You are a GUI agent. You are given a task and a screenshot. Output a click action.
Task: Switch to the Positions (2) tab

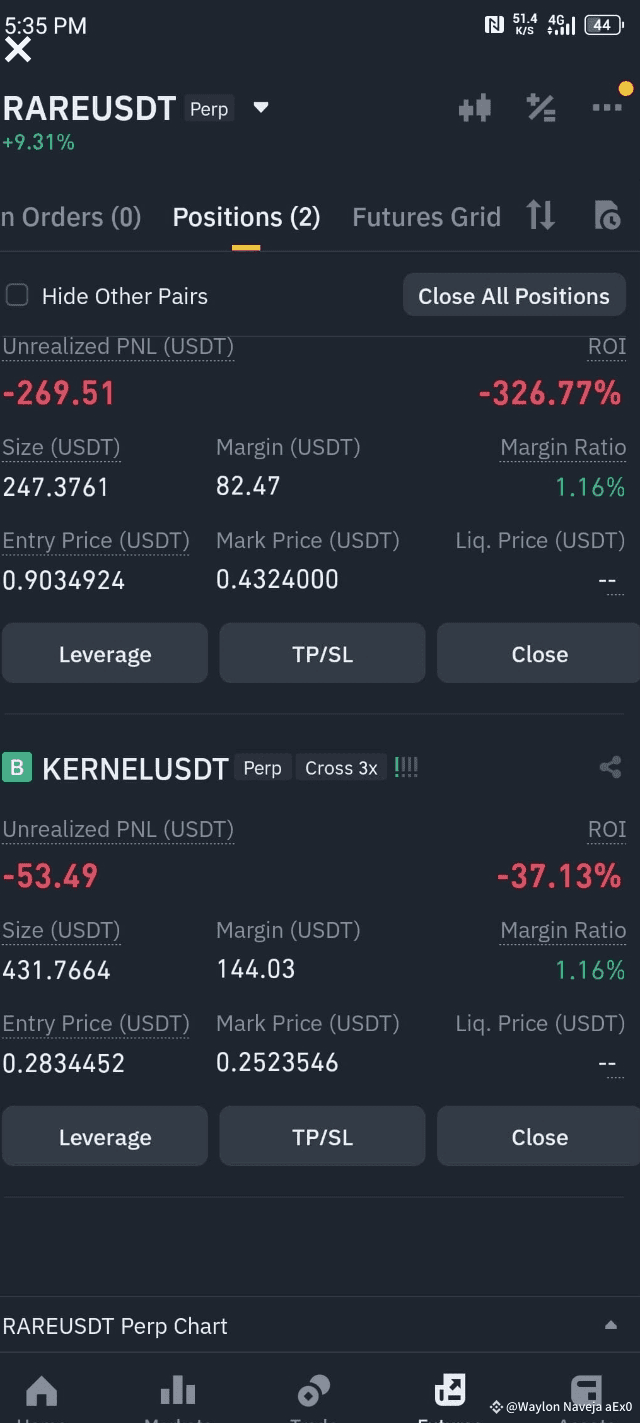tap(246, 217)
